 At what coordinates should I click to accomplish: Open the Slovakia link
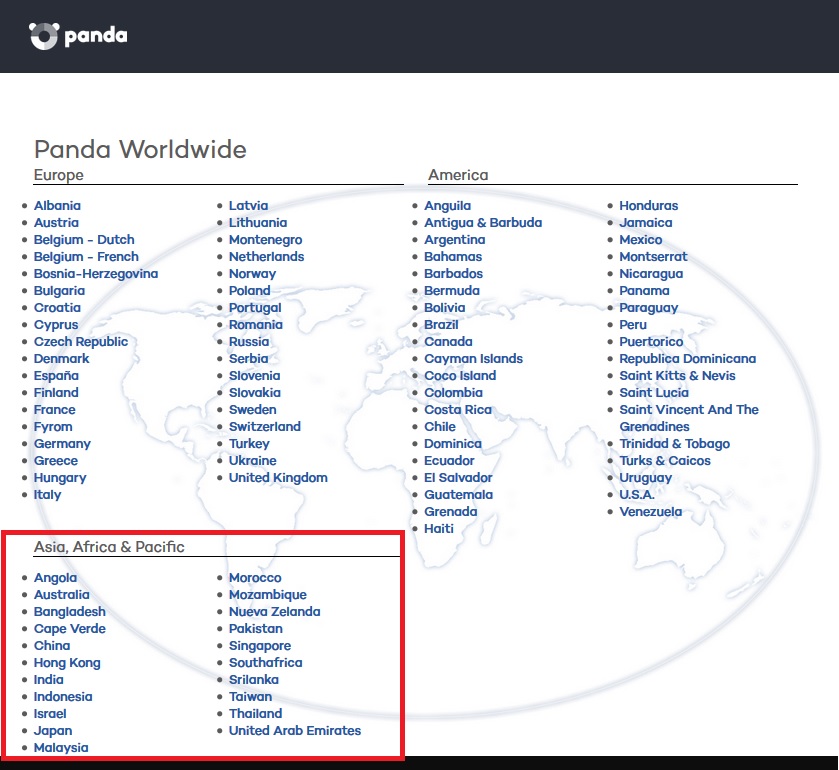click(255, 393)
